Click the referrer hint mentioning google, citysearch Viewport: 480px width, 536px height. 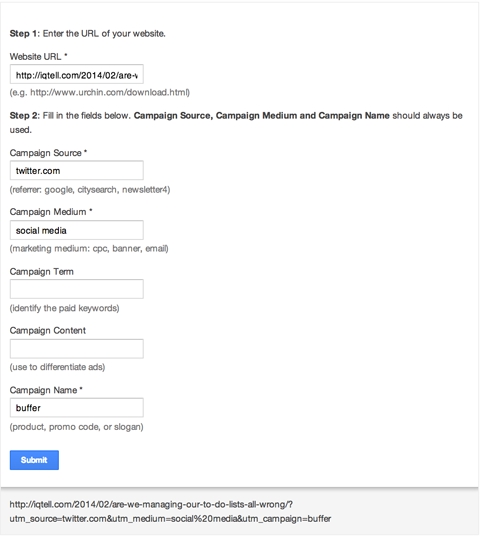90,190
